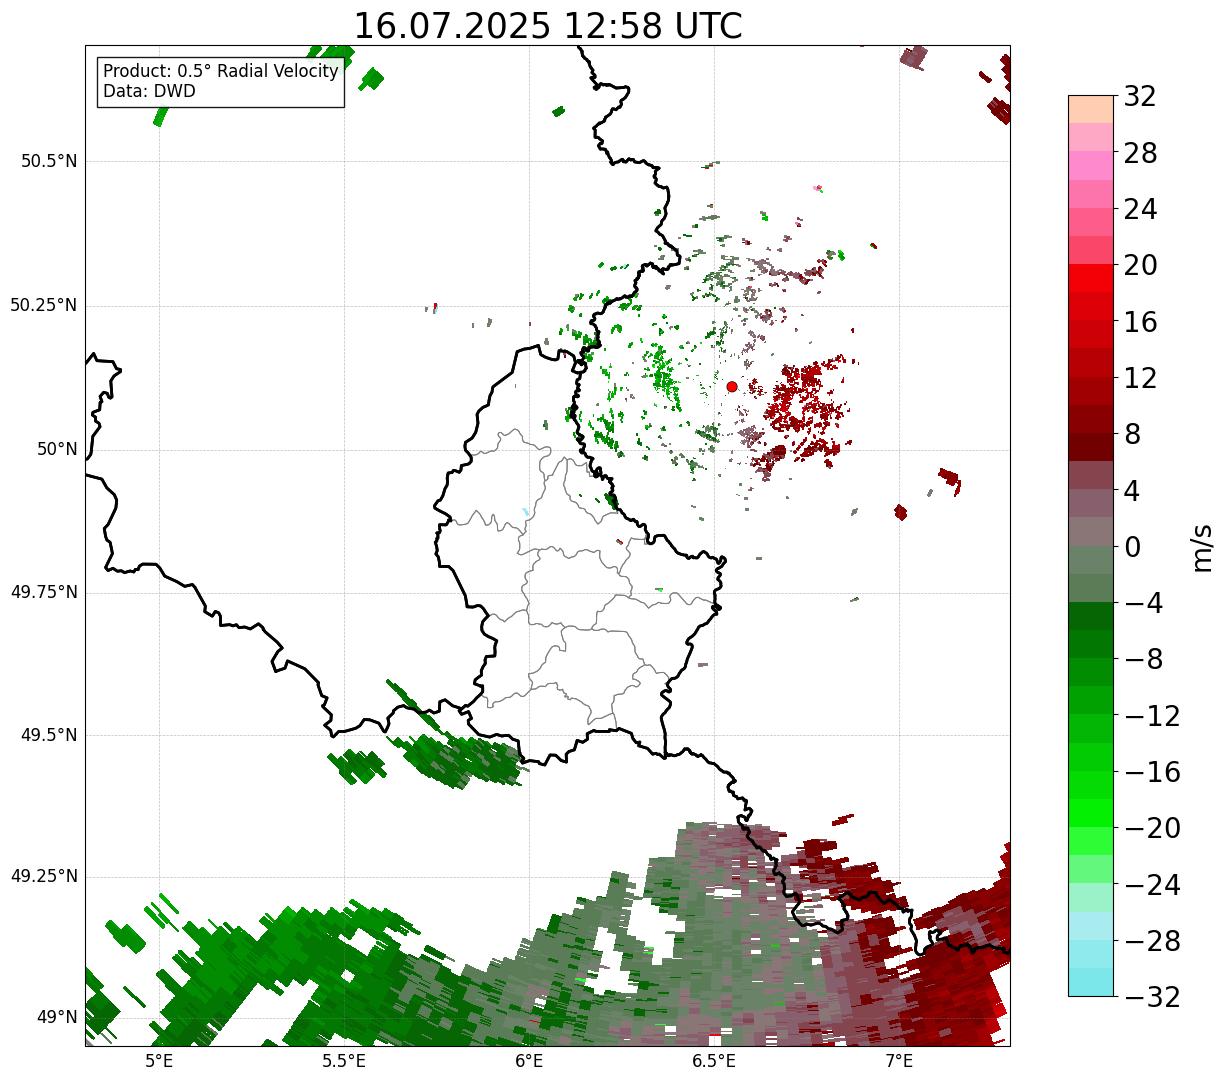Click the 6°E longitude label
The width and height of the screenshot is (1225, 1081).
click(x=530, y=1061)
